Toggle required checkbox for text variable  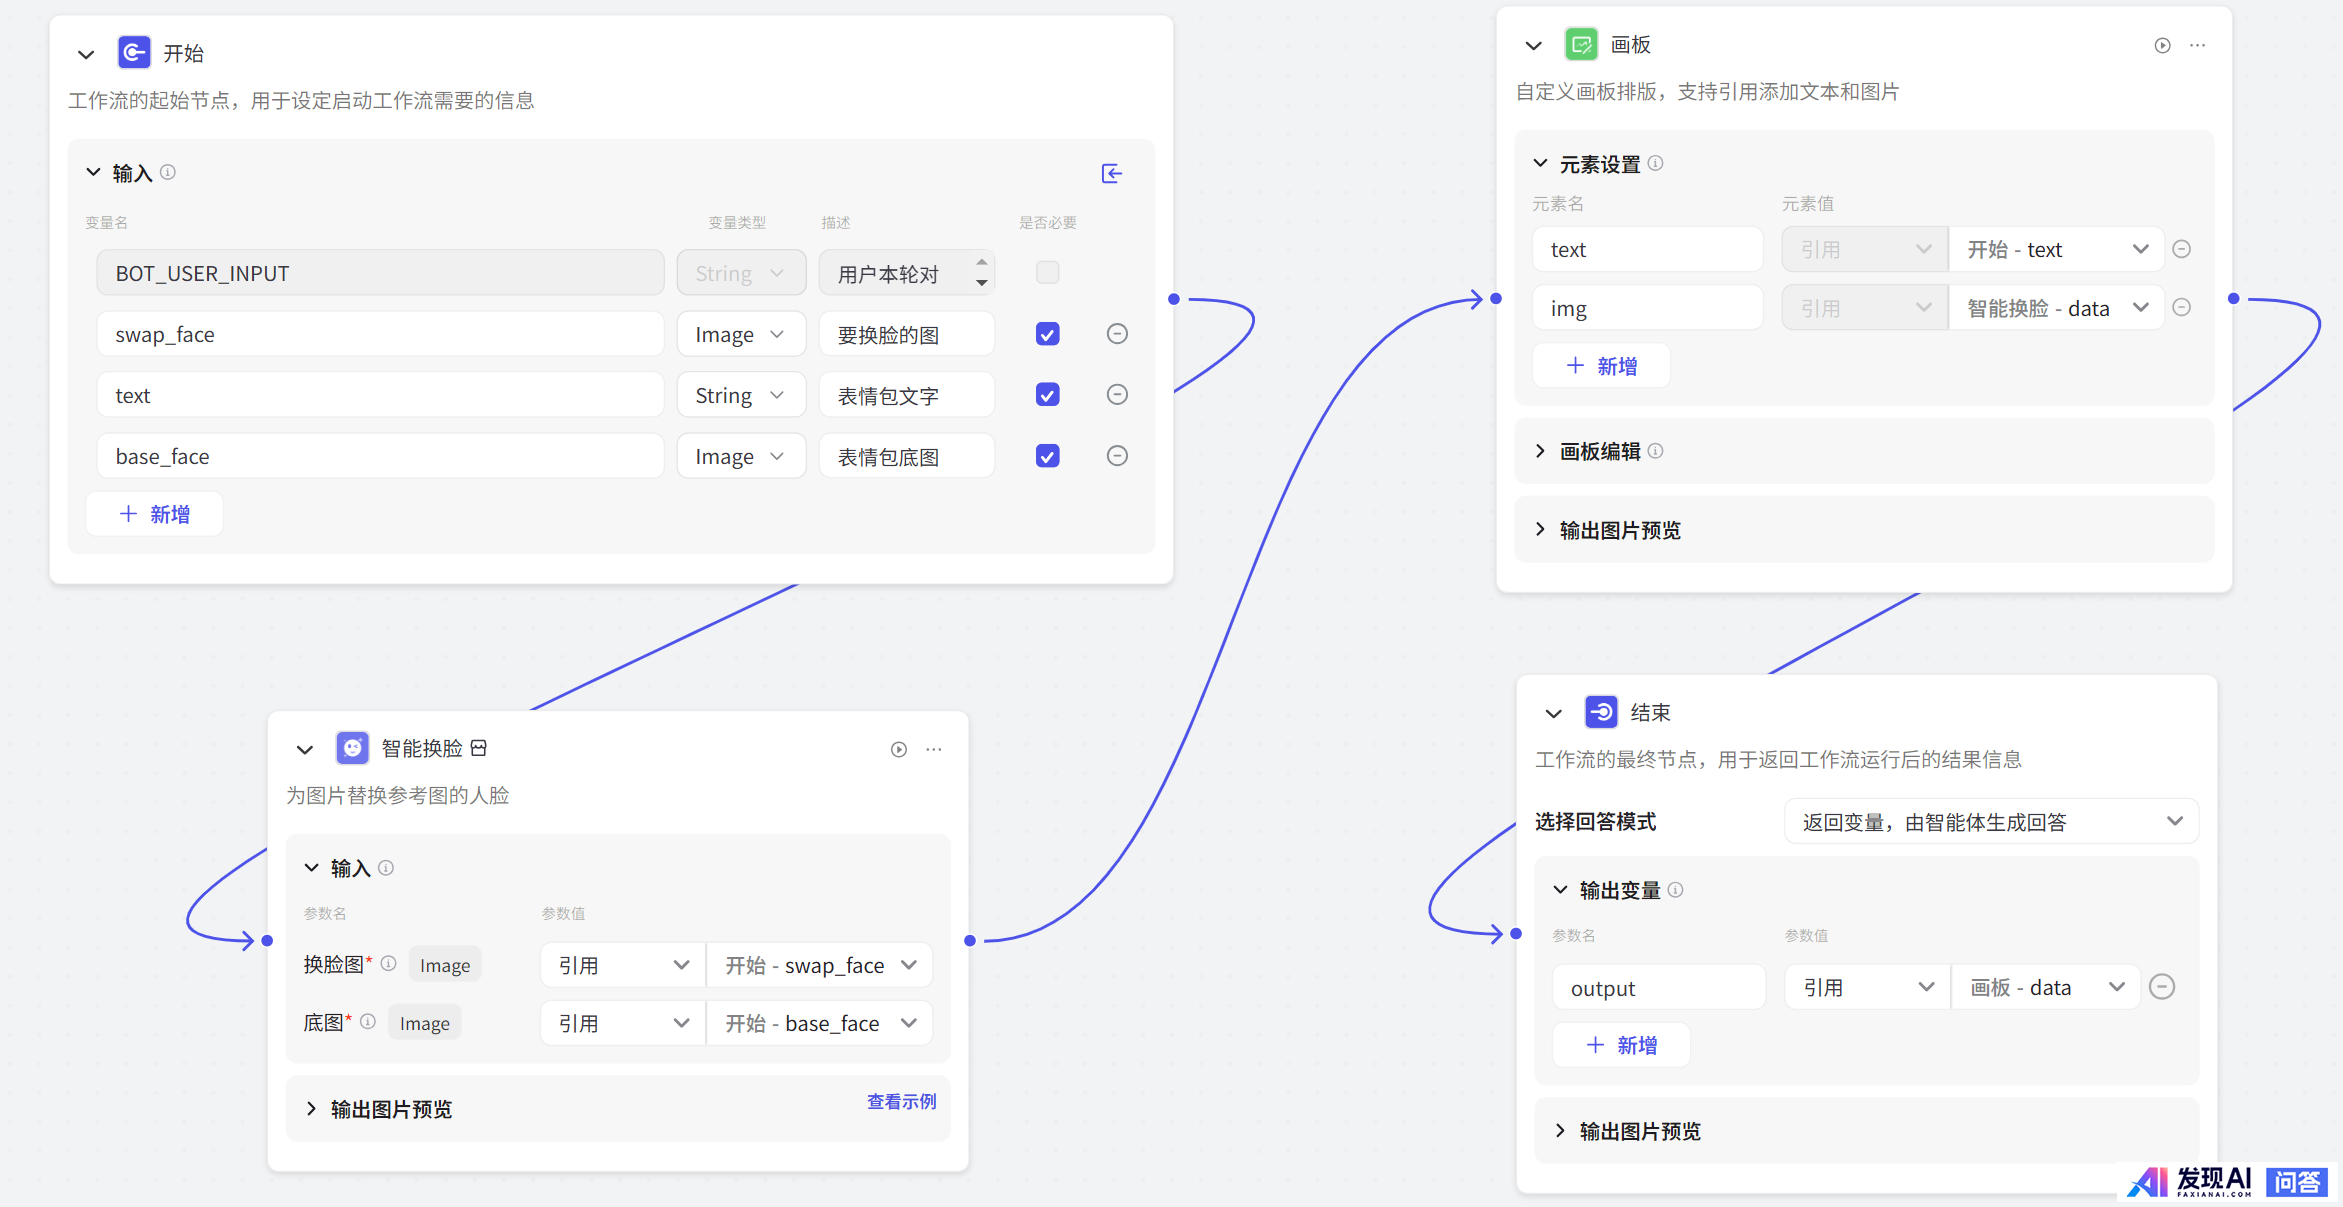(x=1047, y=395)
